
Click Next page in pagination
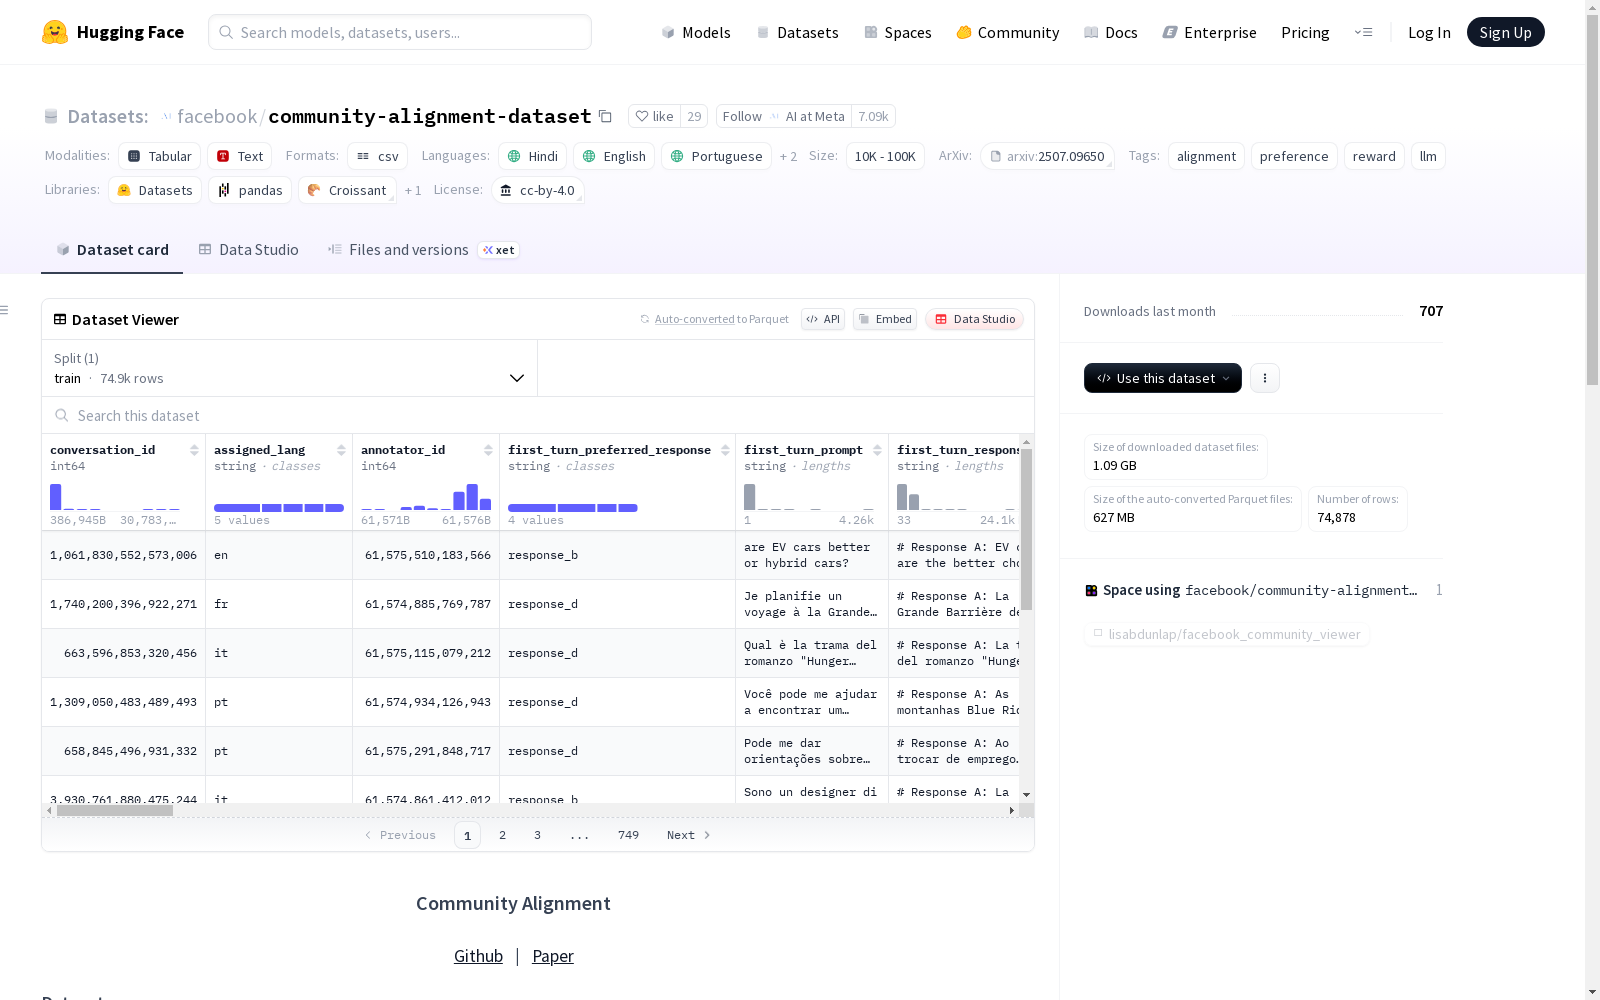tap(688, 835)
